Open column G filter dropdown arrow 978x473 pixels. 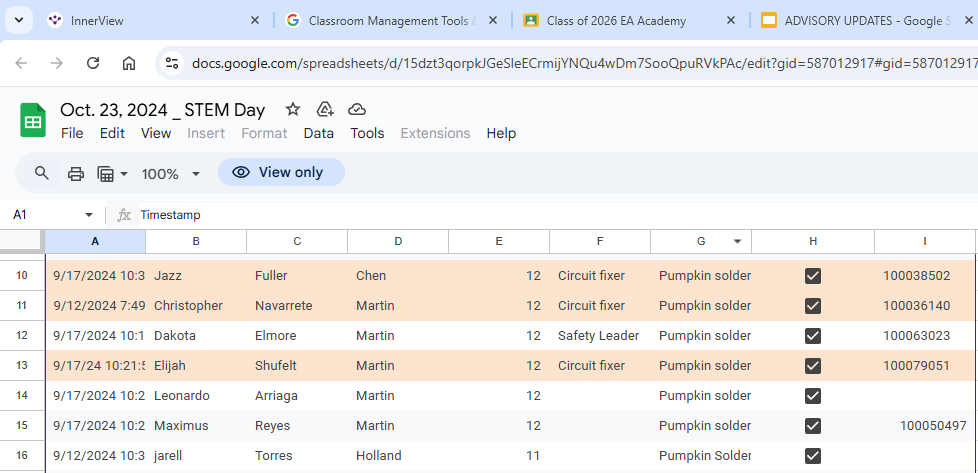(x=738, y=242)
